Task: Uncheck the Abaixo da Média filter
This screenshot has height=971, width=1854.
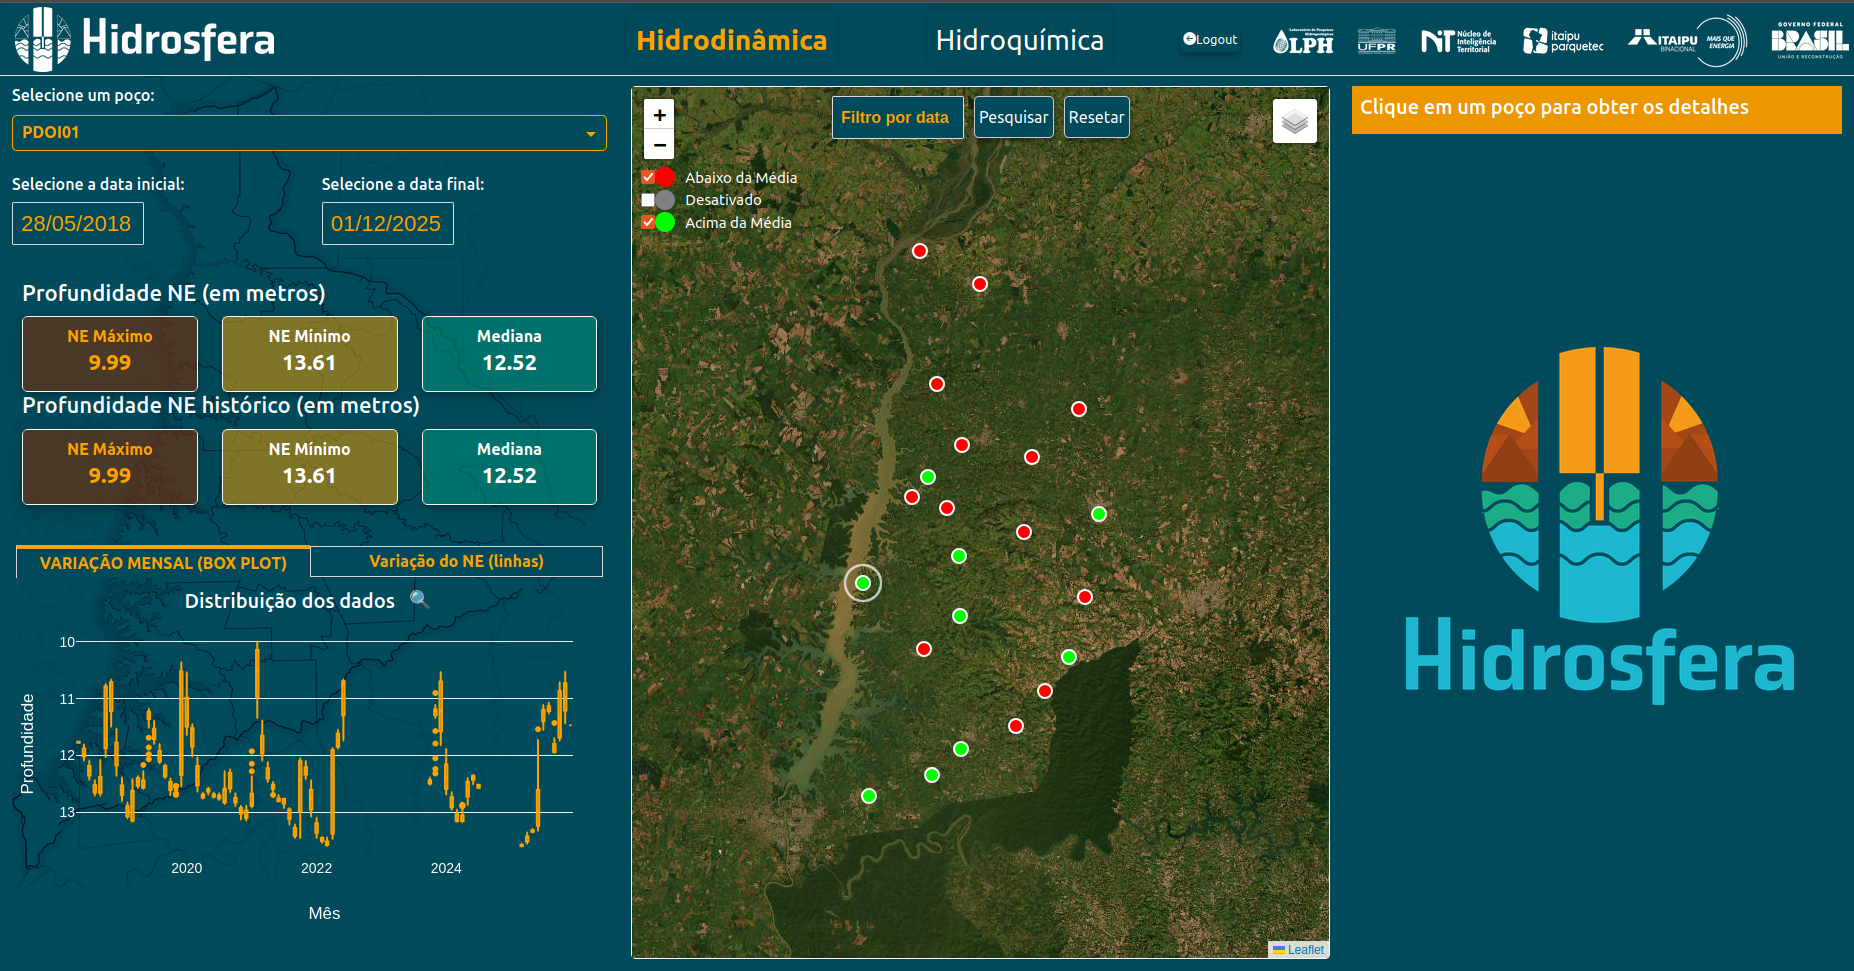Action: 648,177
